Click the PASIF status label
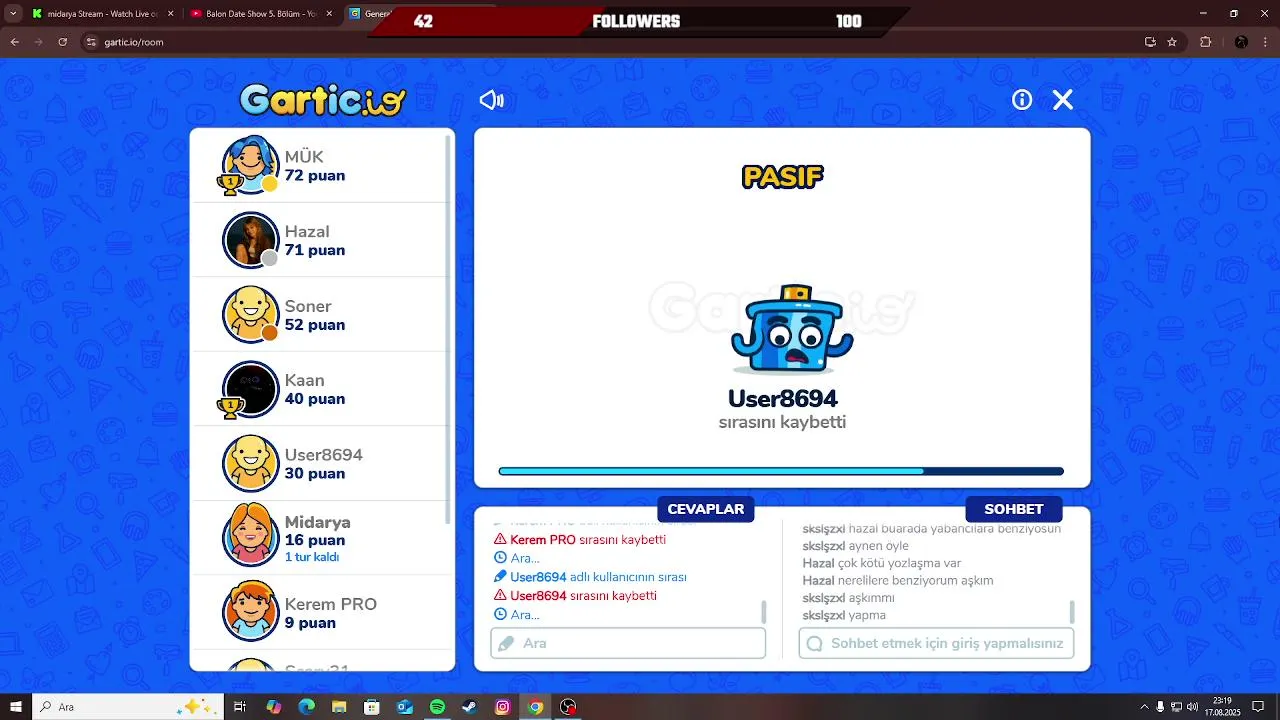 [782, 177]
